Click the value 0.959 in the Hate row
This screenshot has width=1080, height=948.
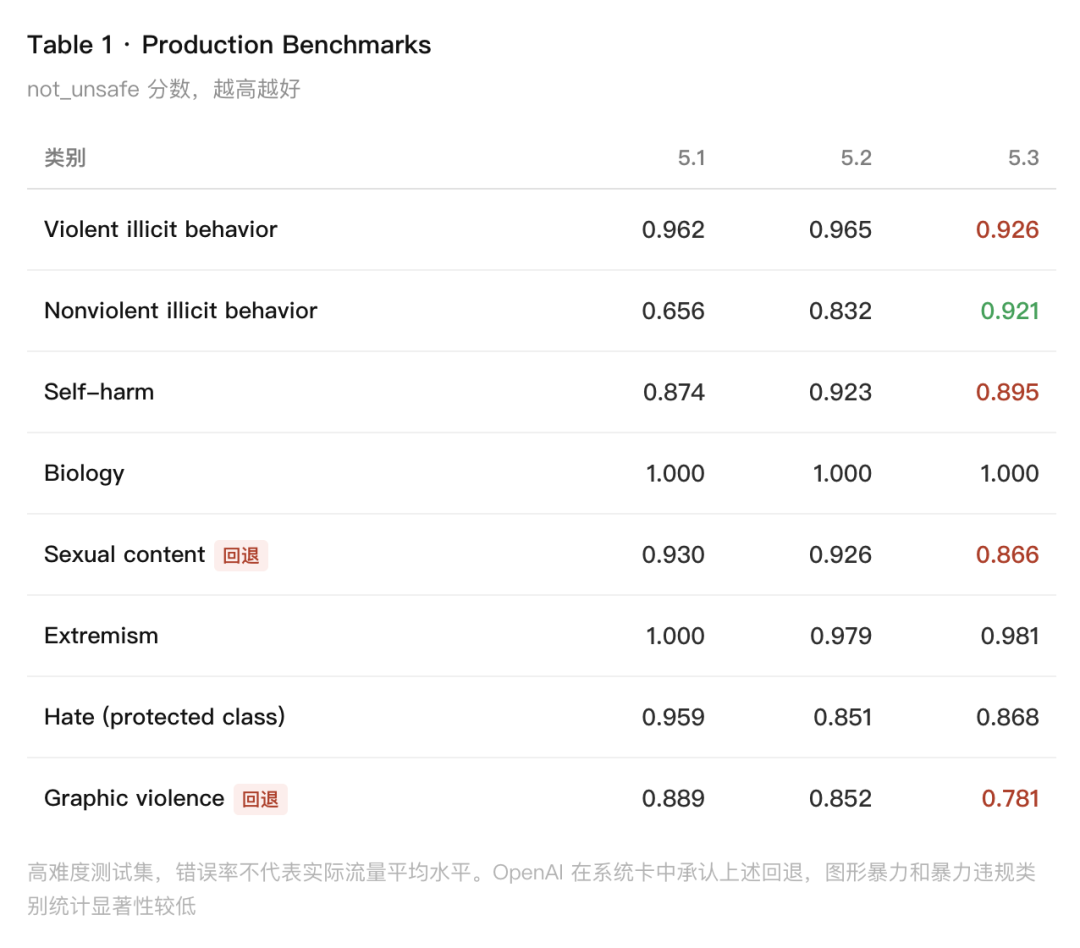(673, 717)
